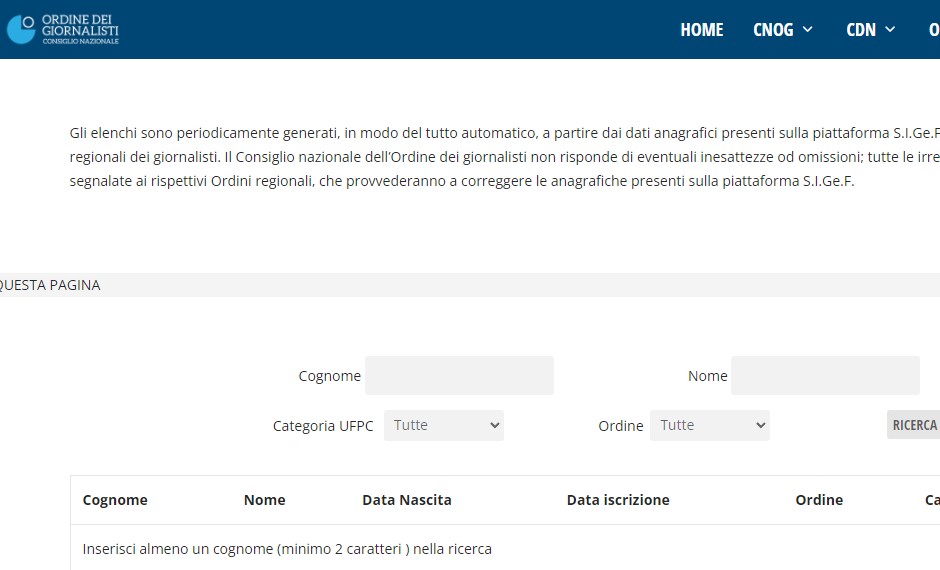The height and width of the screenshot is (570, 940).
Task: Click the Ordine dei Giornalisti circular logo icon
Action: (21, 29)
